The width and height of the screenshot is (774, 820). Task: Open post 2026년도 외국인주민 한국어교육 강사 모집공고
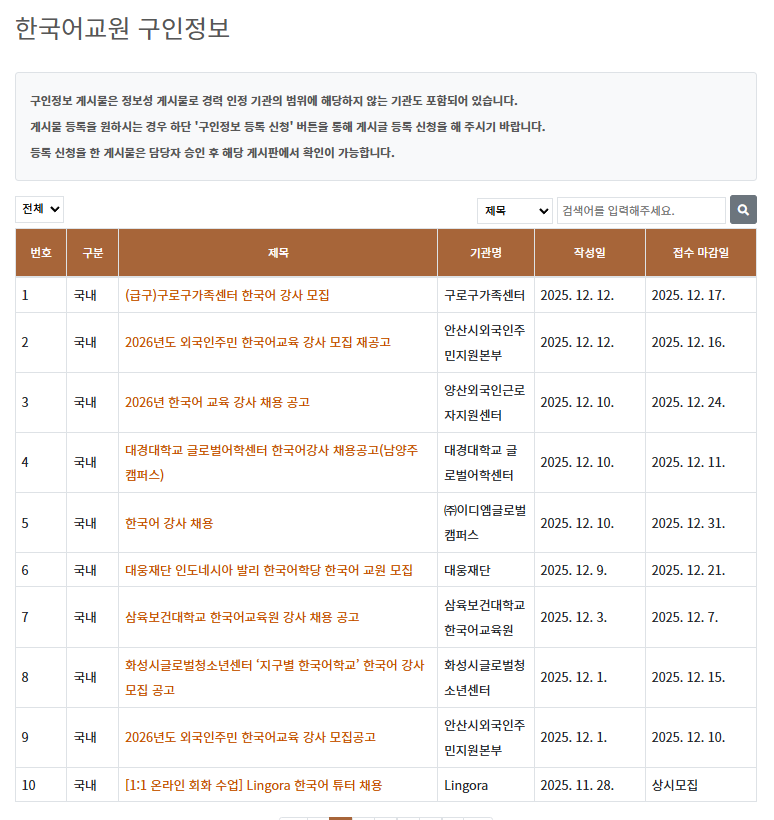tap(251, 738)
